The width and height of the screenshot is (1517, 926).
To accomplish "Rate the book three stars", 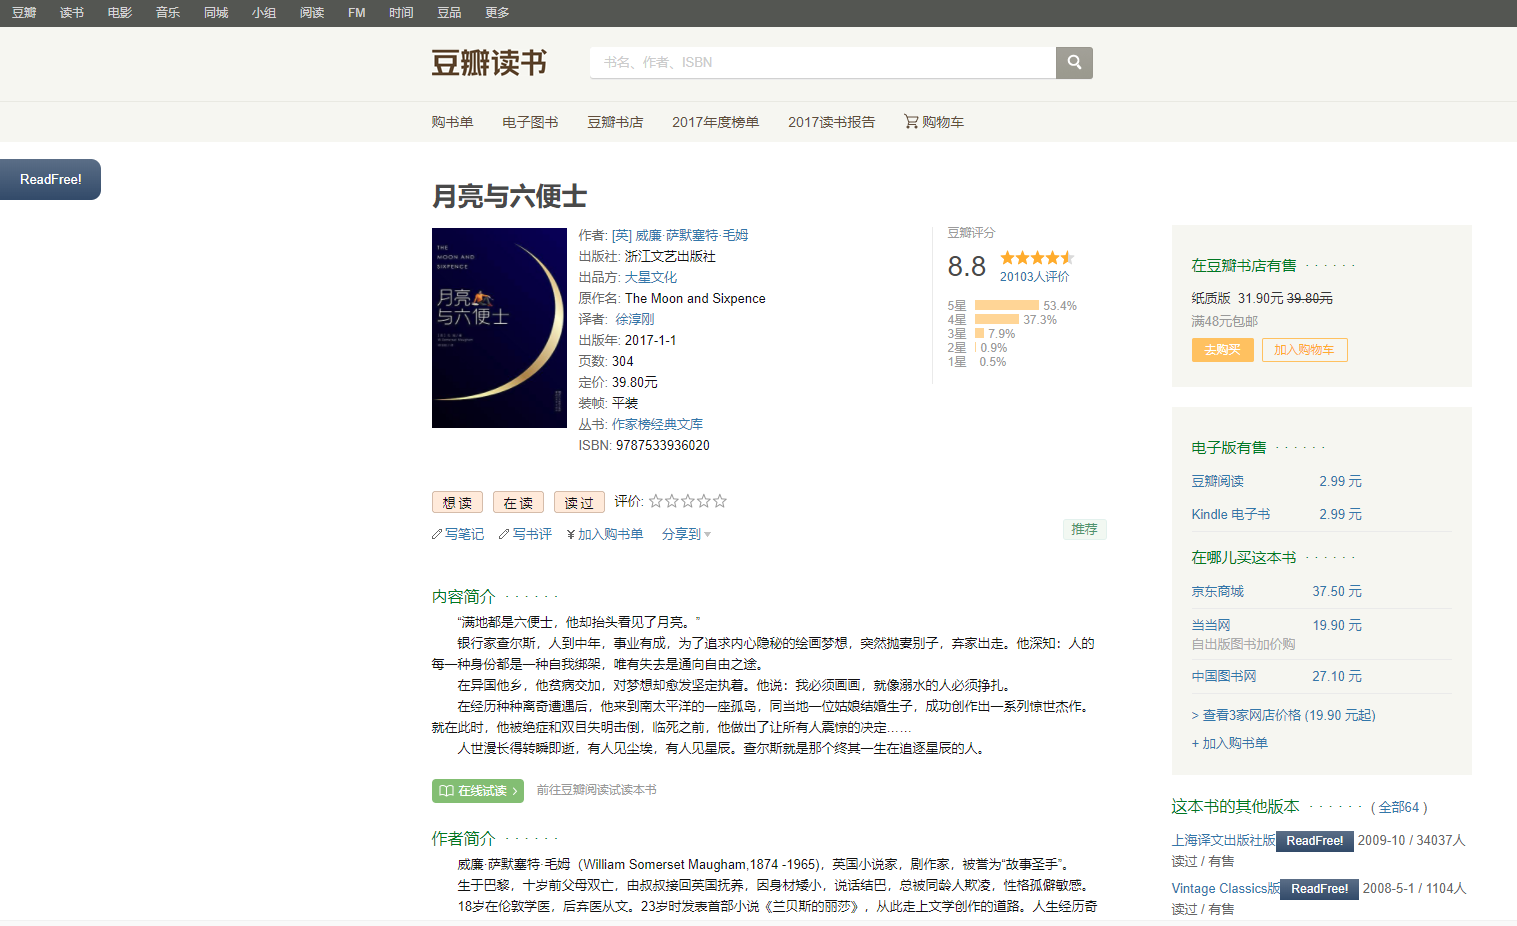I will click(x=688, y=501).
